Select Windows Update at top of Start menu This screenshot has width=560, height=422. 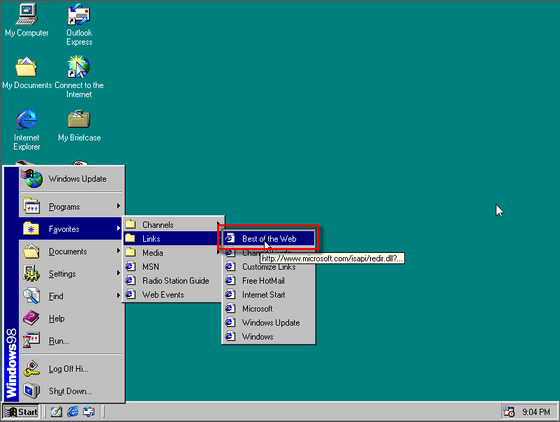[71, 179]
